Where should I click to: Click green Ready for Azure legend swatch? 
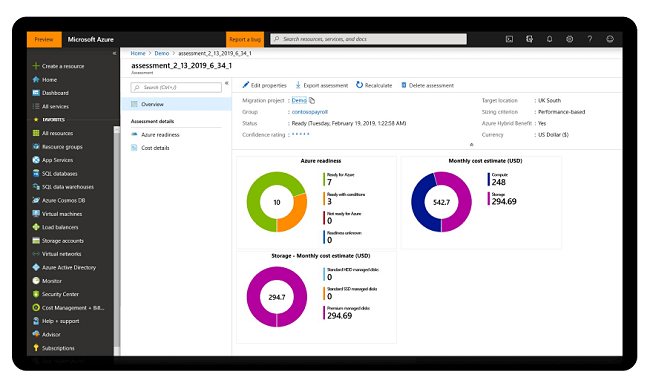pos(324,179)
